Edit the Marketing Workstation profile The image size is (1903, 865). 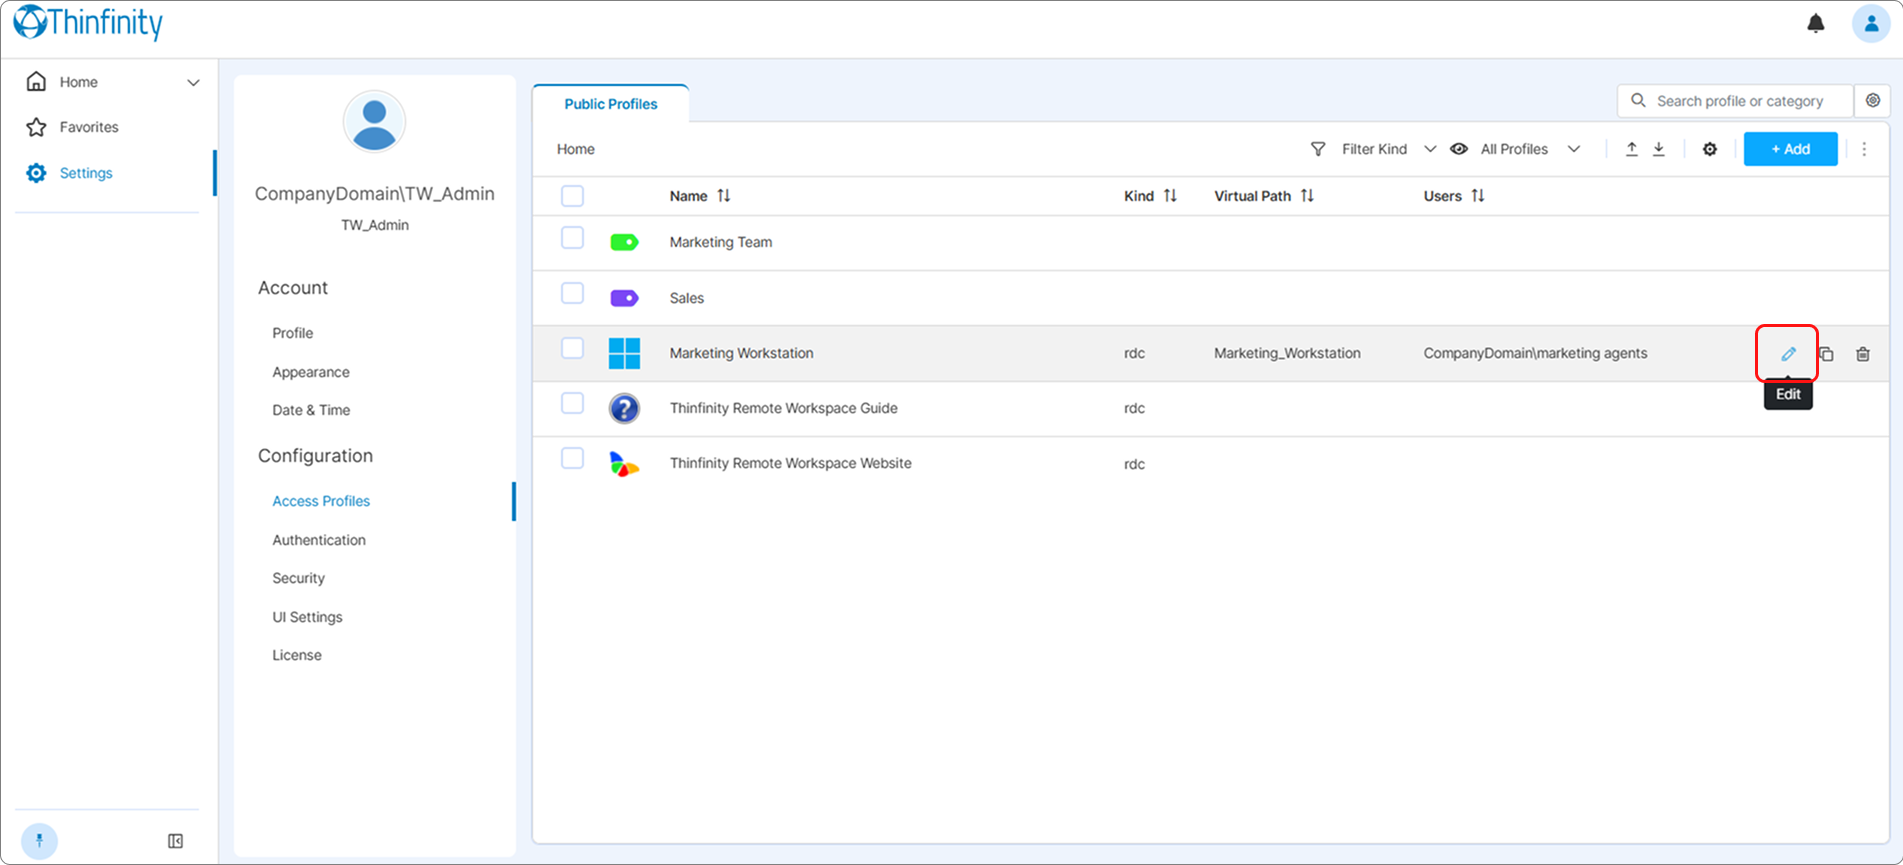(1788, 353)
